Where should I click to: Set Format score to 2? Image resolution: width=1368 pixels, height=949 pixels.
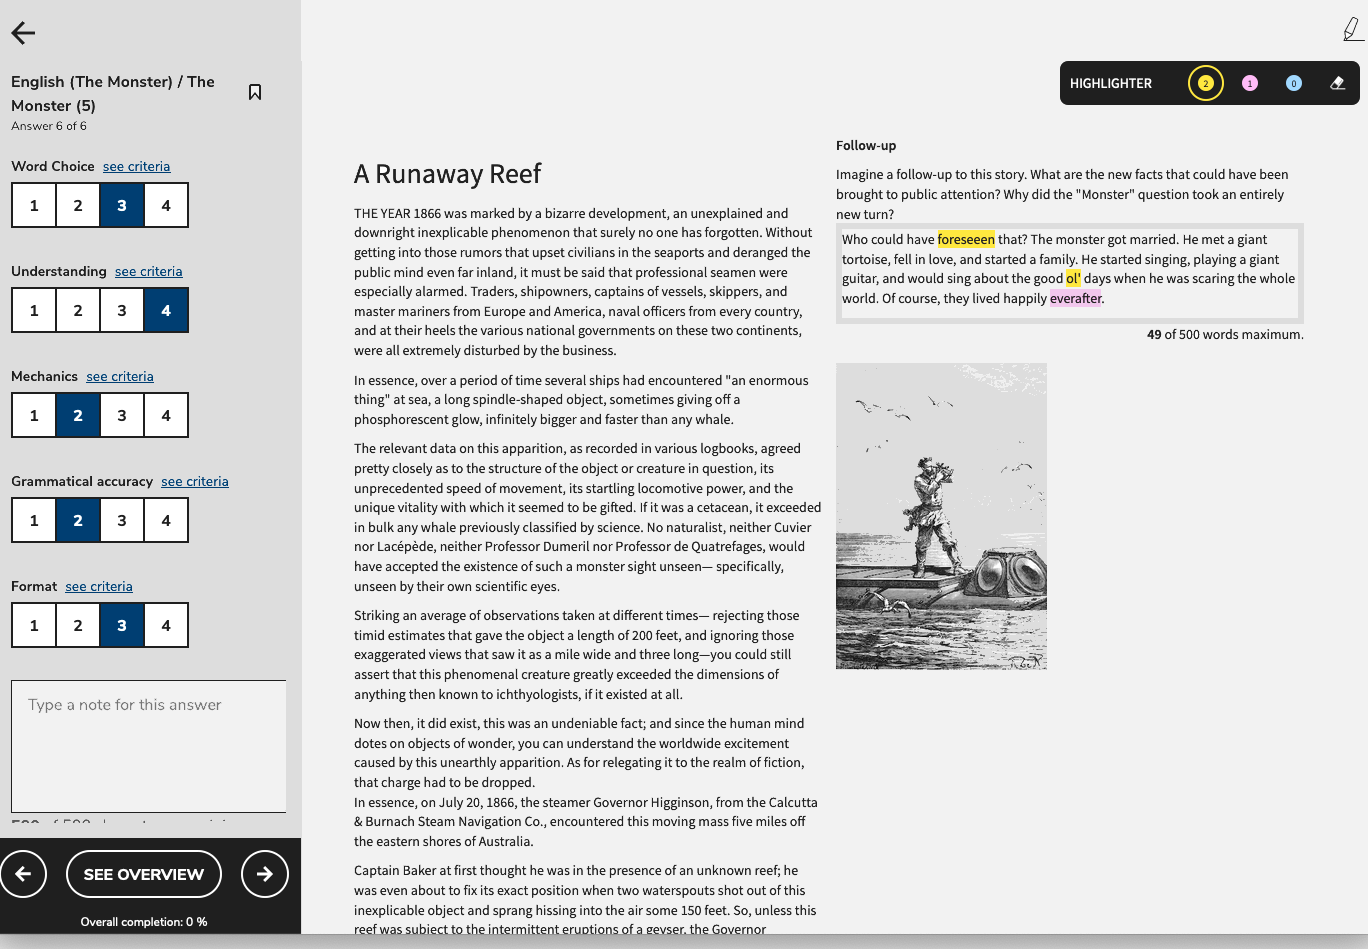point(78,625)
